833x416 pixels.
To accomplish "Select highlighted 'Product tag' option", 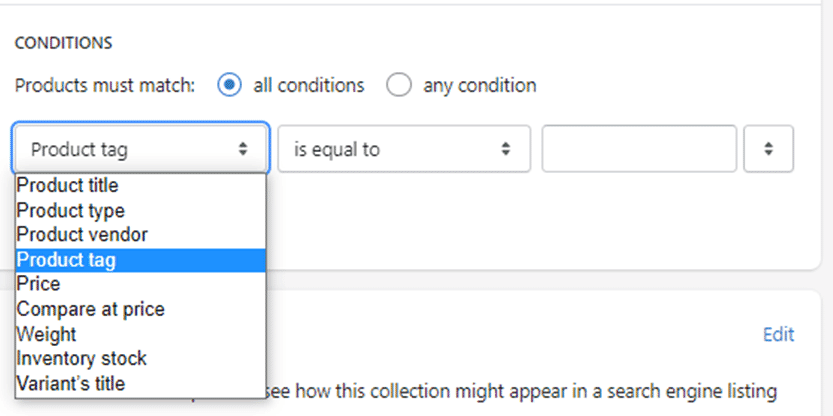I will click(x=141, y=260).
